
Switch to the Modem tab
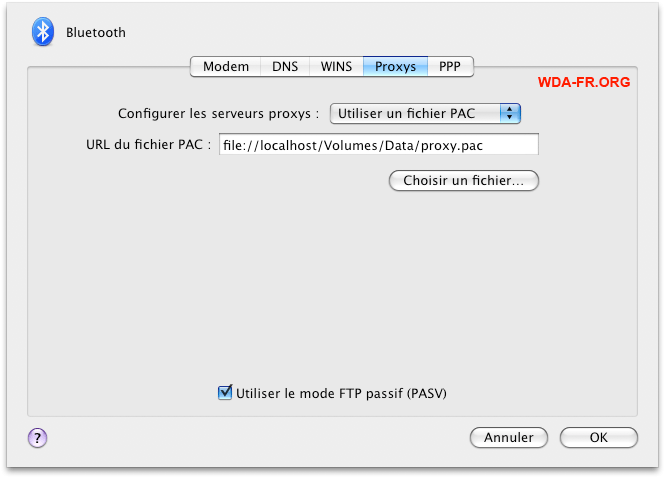[226, 67]
